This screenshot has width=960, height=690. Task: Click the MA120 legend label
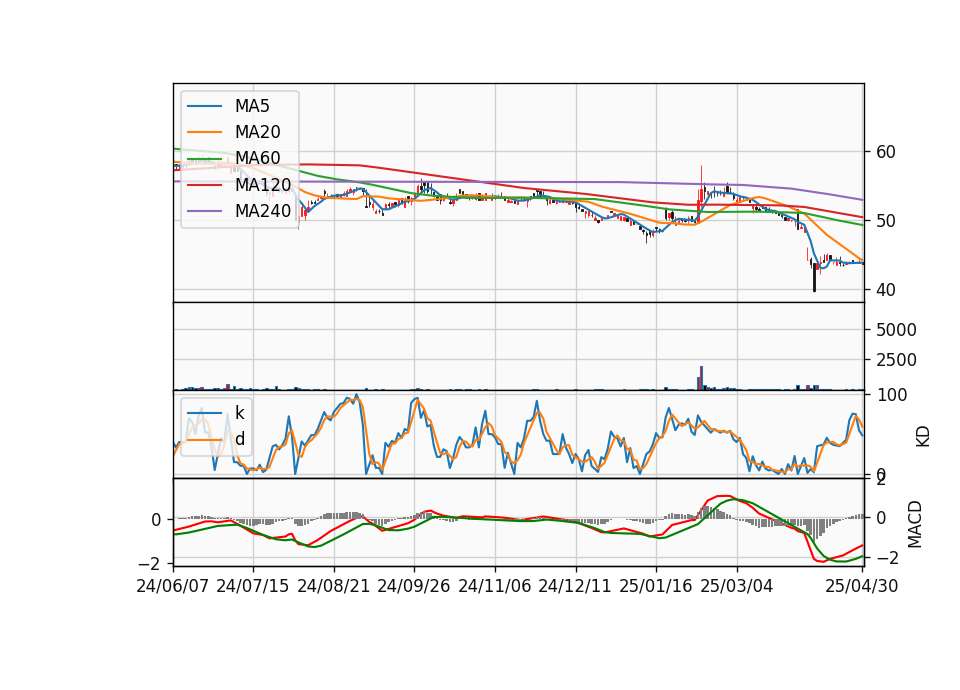click(263, 184)
